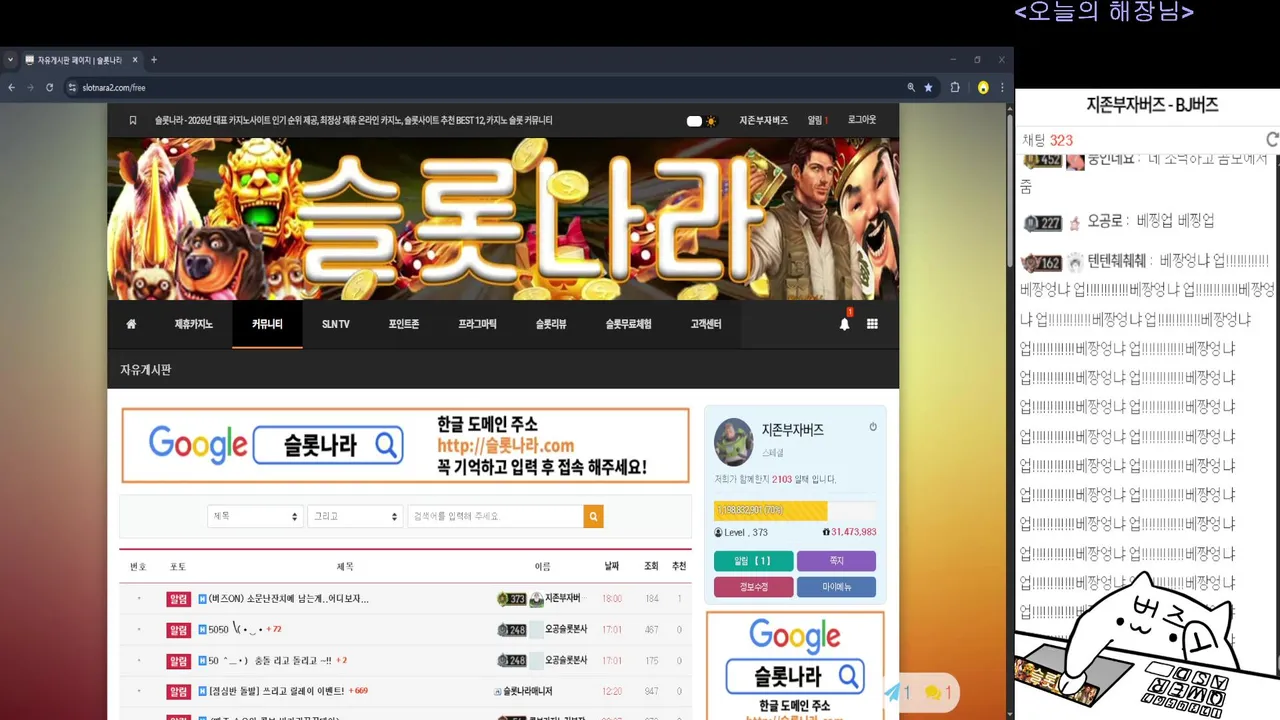This screenshot has height=720, width=1280.
Task: Open Chrome's three-dot menu
Action: click(x=1002, y=88)
